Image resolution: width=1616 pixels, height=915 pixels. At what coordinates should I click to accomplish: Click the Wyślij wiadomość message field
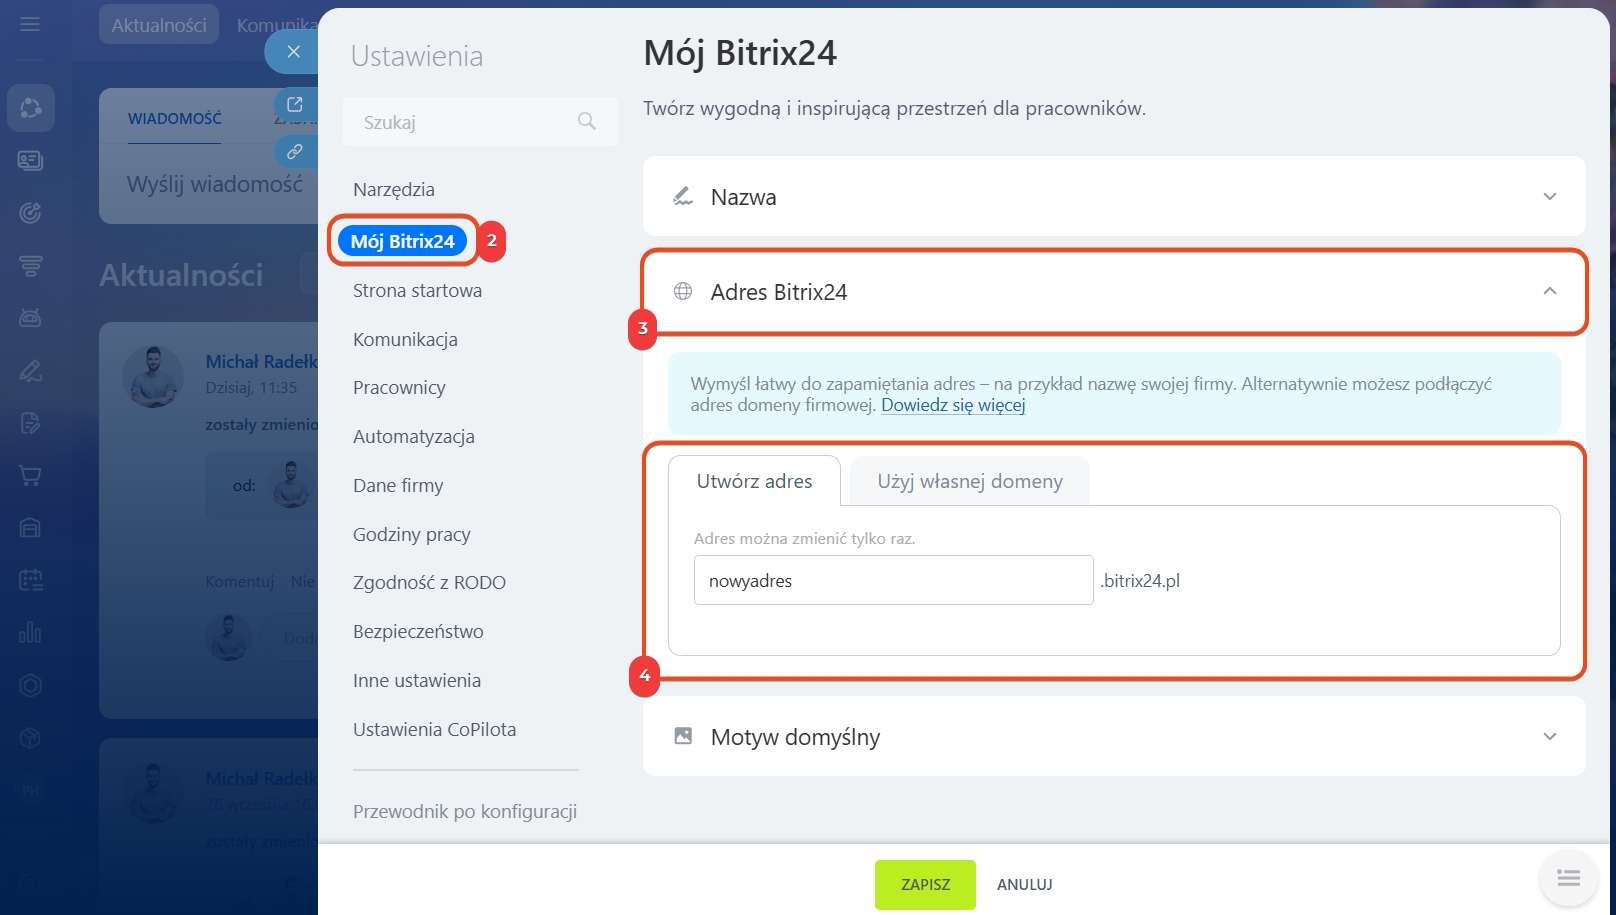click(214, 184)
